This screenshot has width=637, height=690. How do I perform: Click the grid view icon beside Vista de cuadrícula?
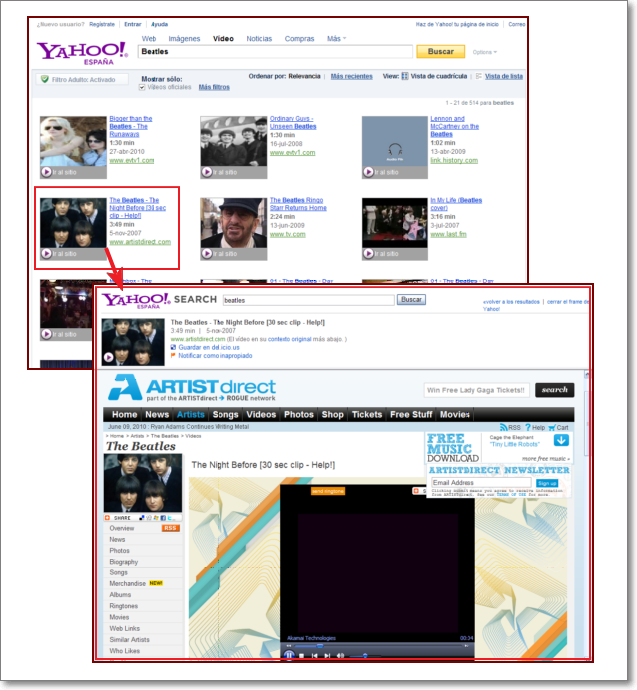[x=405, y=76]
